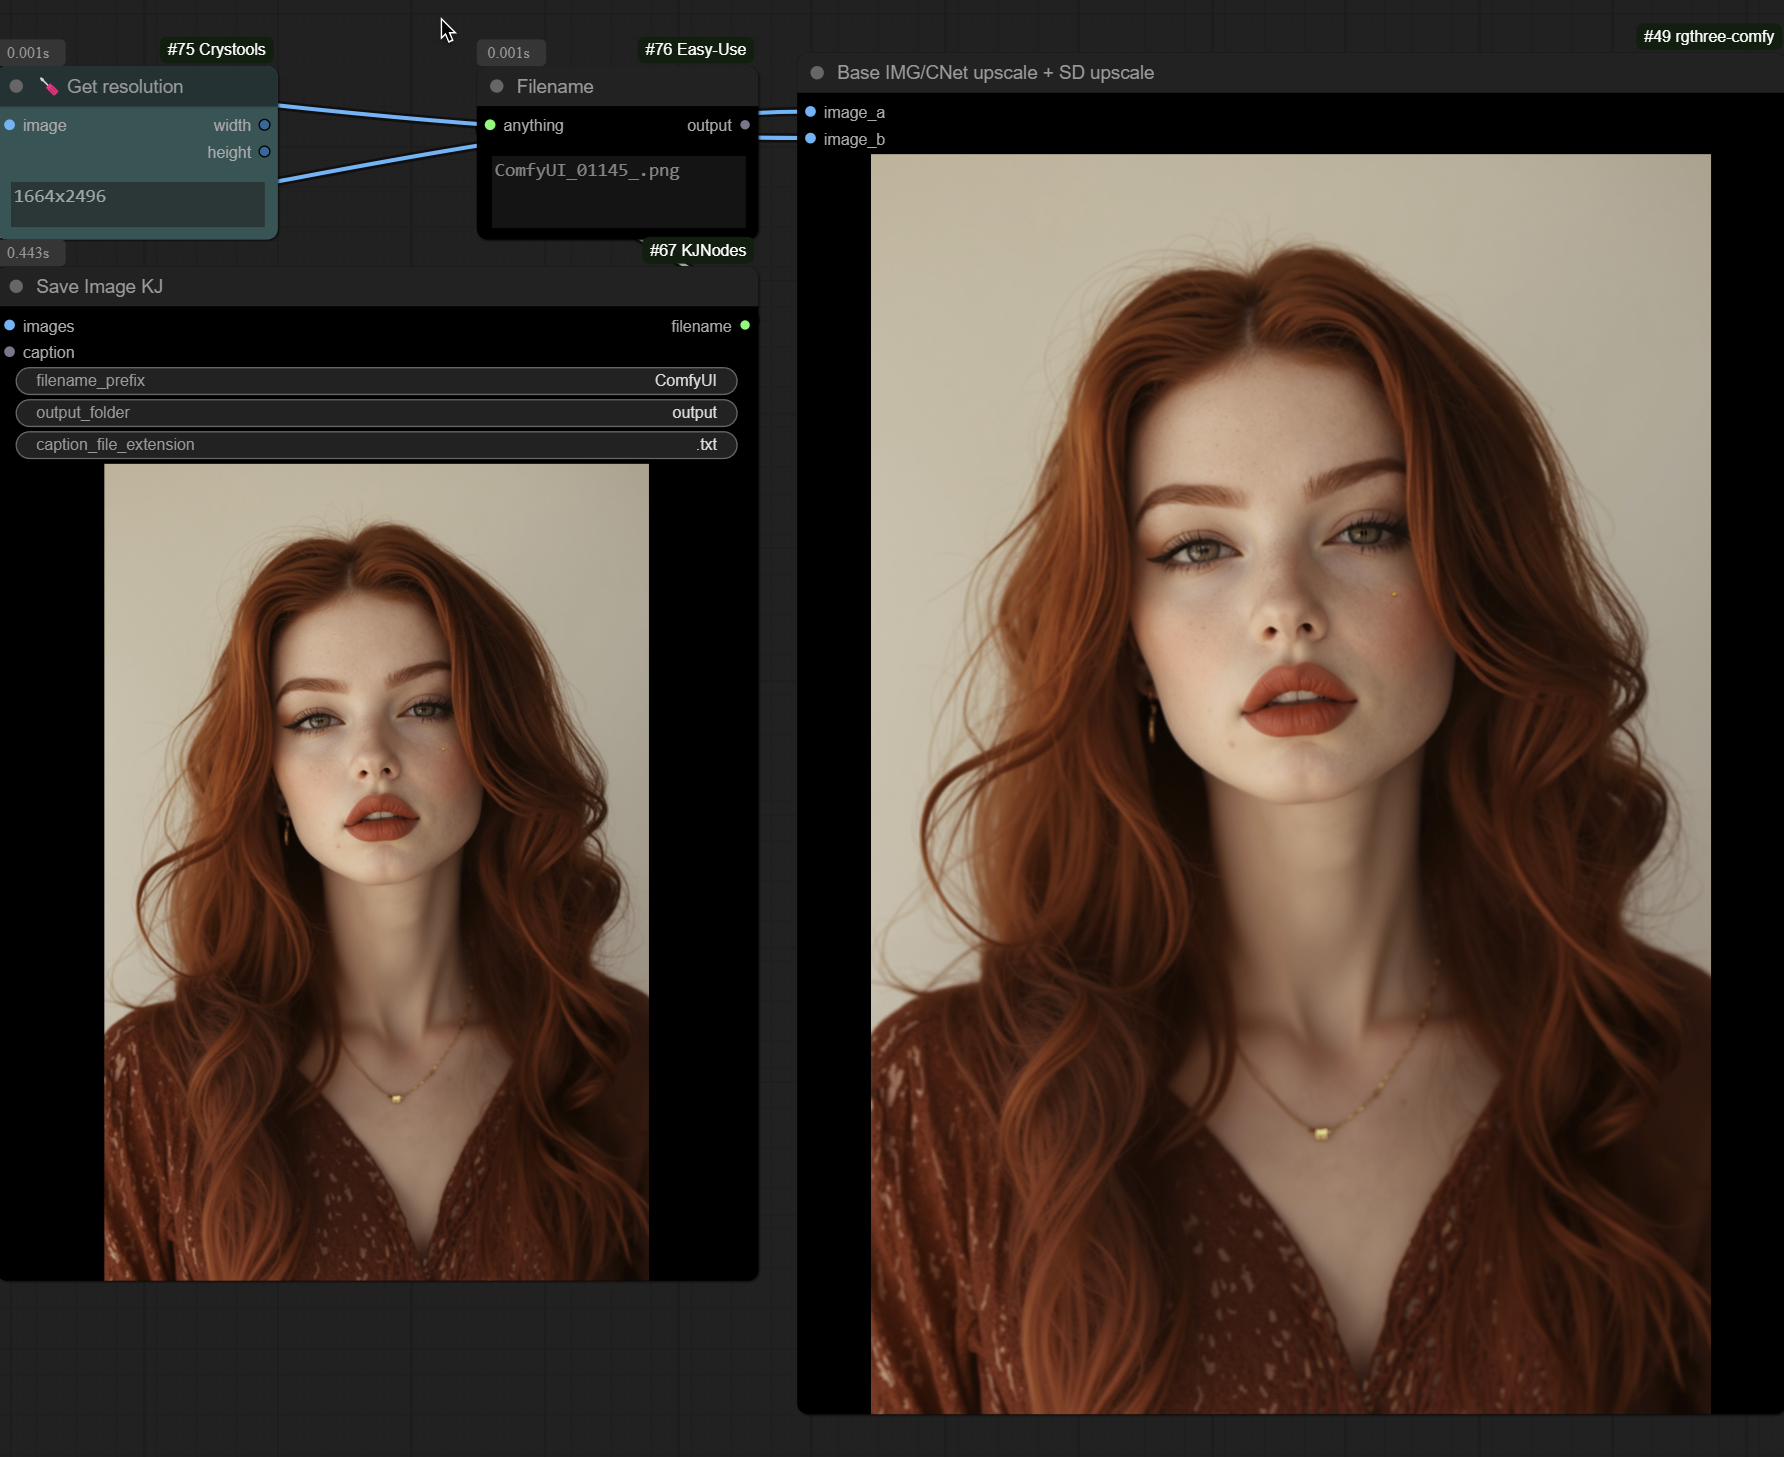Click the Filename node output port

point(745,125)
